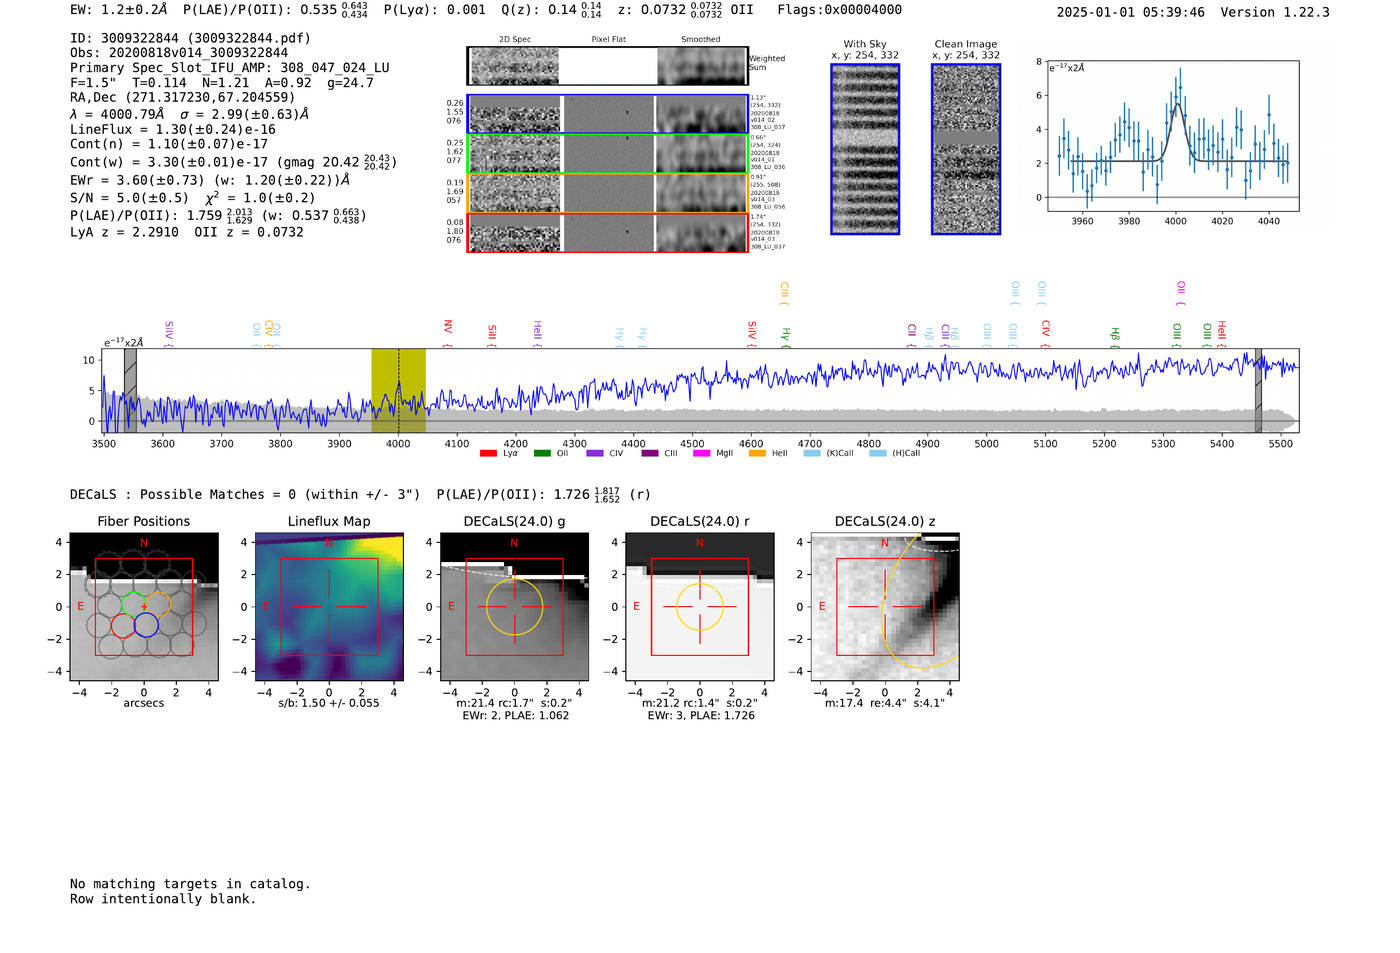
Task: Click the P(Lyα): 0.001 header value
Action: 435,10
